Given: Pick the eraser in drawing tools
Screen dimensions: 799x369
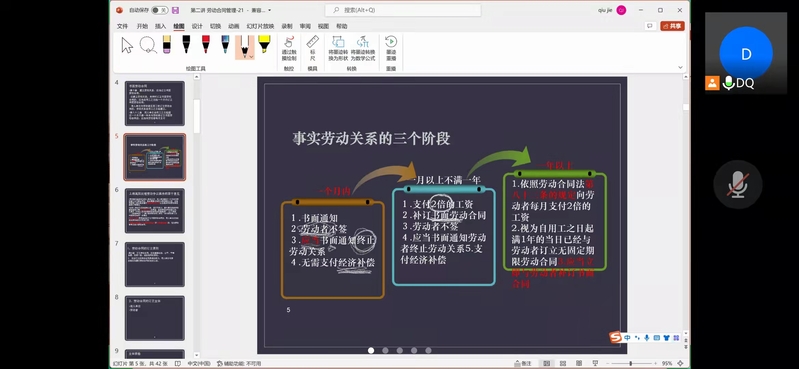Looking at the screenshot, I should pos(167,44).
